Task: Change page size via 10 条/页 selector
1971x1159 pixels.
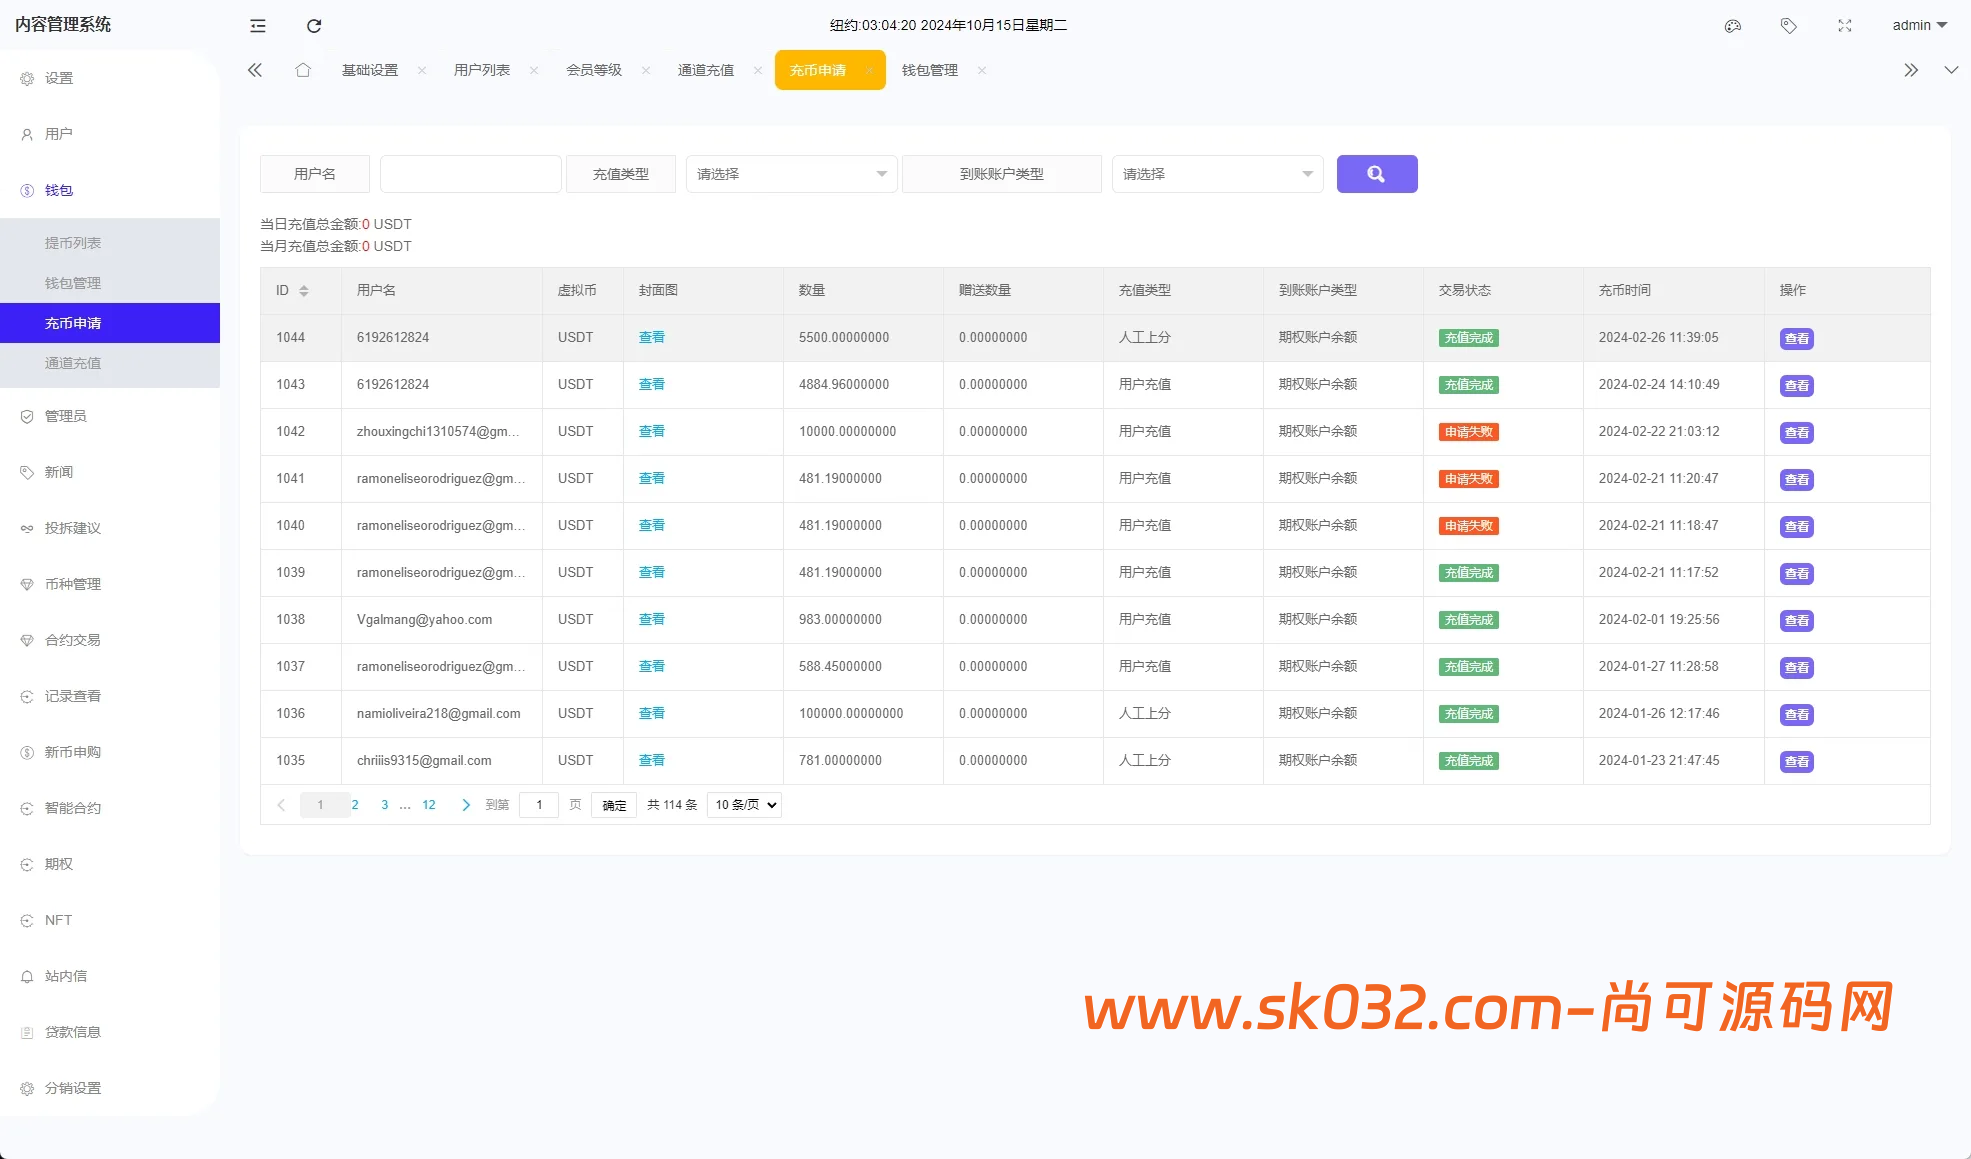Action: (x=743, y=804)
